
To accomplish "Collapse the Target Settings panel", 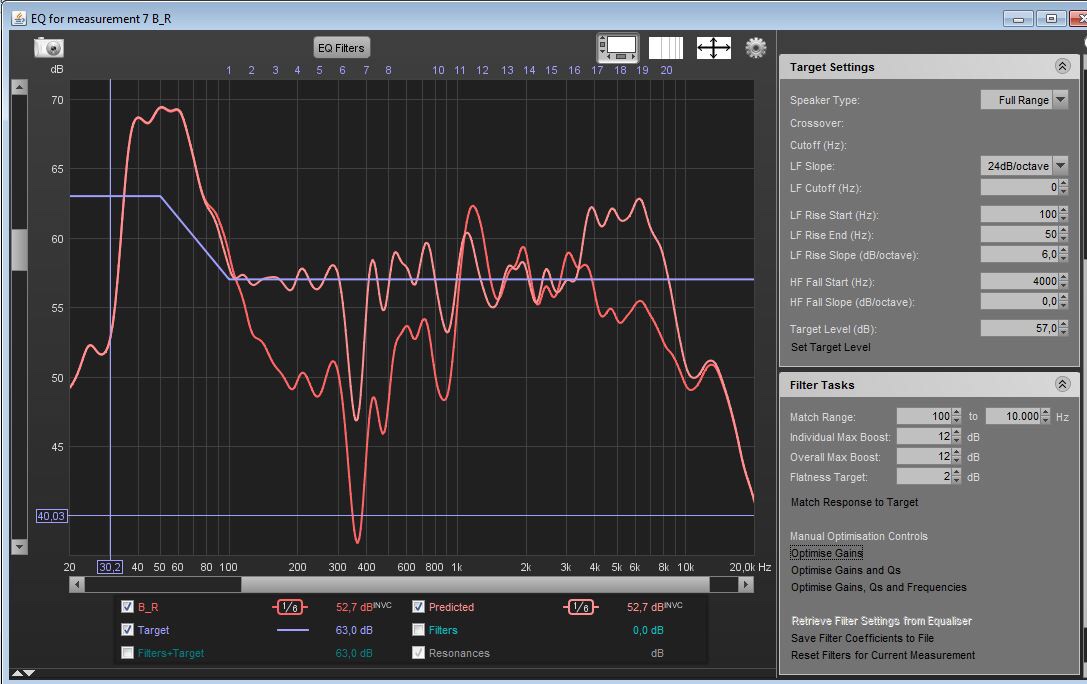I will click(x=1062, y=66).
